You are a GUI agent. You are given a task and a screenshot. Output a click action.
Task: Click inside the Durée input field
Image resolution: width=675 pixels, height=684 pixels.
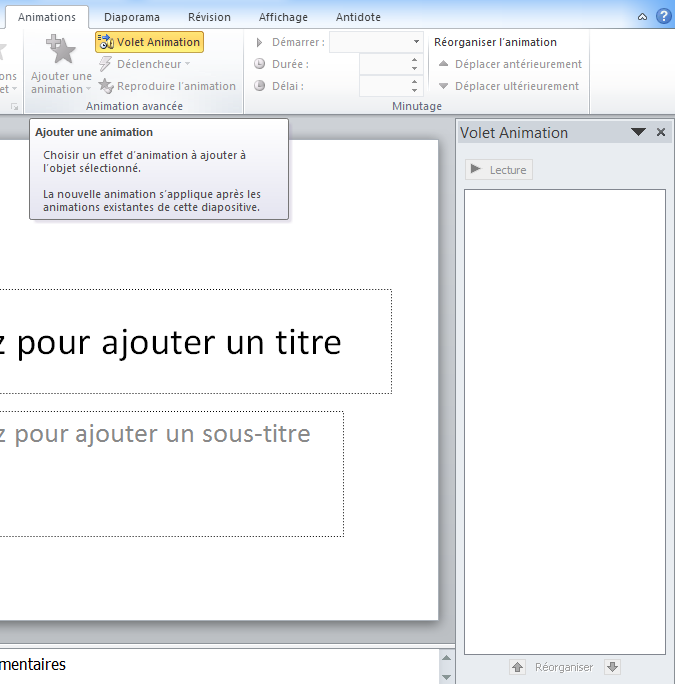pyautogui.click(x=383, y=64)
